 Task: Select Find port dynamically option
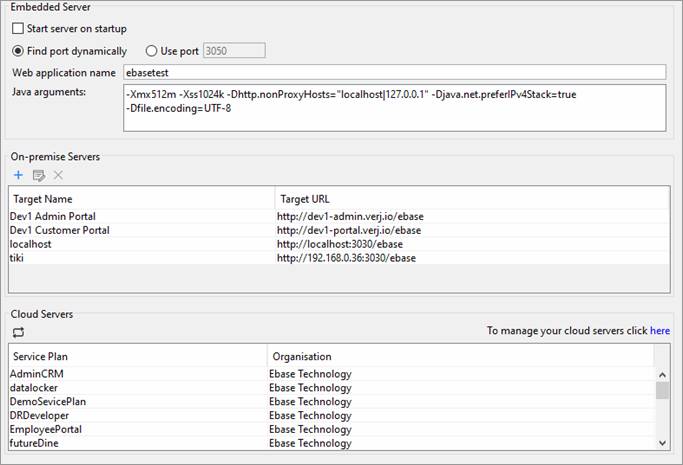18,51
